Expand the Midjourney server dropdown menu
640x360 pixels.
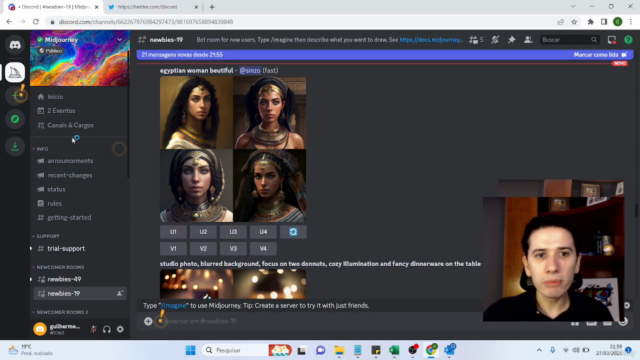119,40
